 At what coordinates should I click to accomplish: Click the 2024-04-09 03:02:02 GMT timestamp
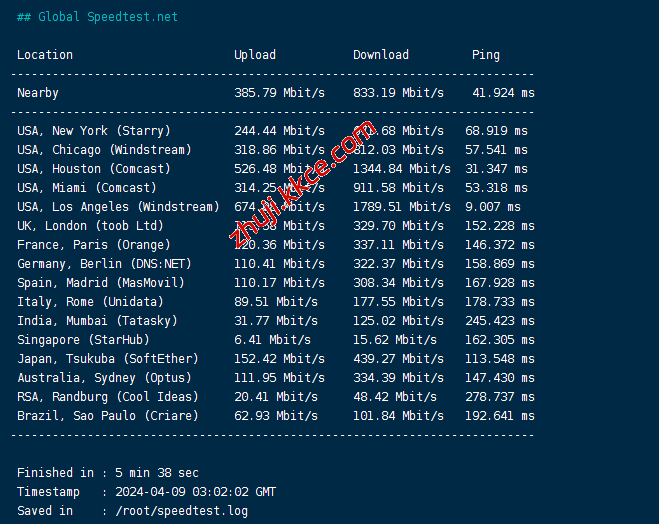click(196, 492)
